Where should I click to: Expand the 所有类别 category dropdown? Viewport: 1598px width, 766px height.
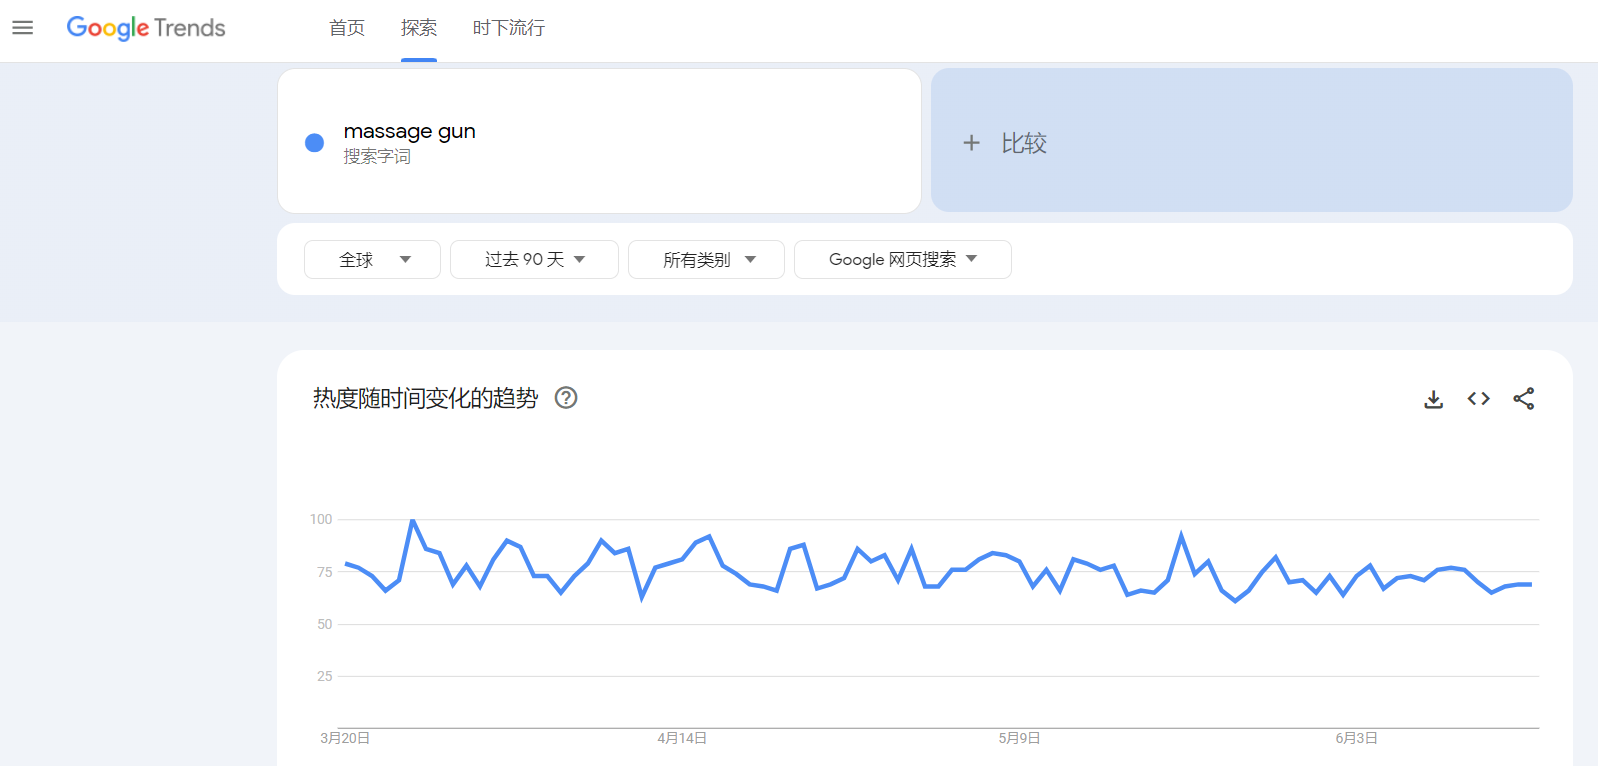(x=706, y=260)
